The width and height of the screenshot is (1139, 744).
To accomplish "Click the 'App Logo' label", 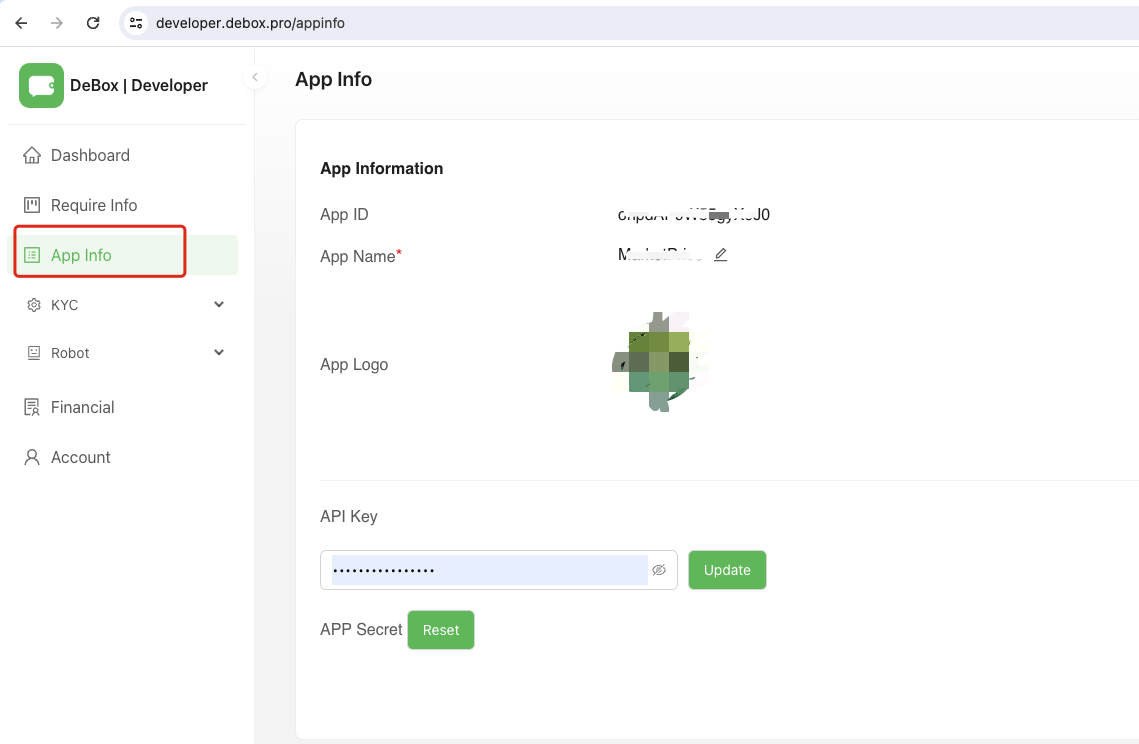I will [x=354, y=365].
